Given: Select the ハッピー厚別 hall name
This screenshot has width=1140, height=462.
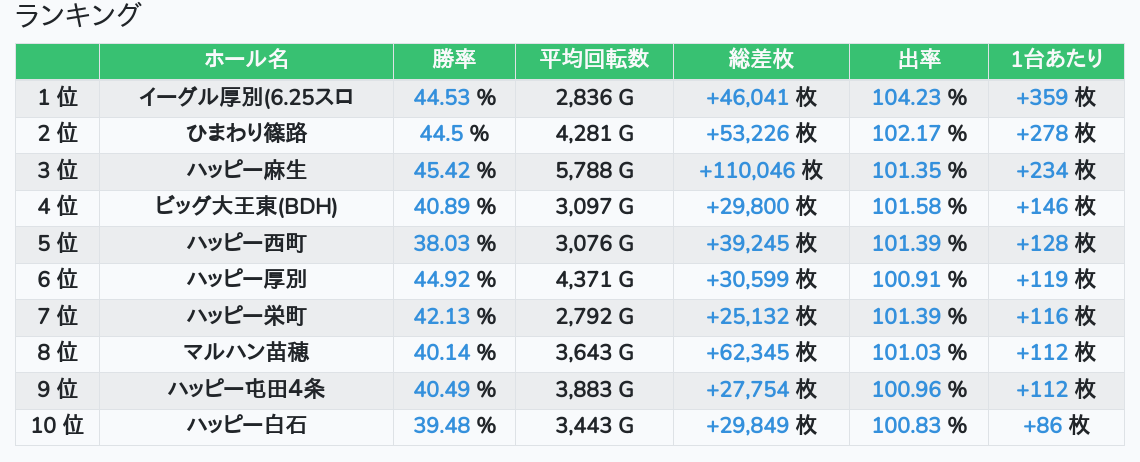Looking at the screenshot, I should [246, 279].
